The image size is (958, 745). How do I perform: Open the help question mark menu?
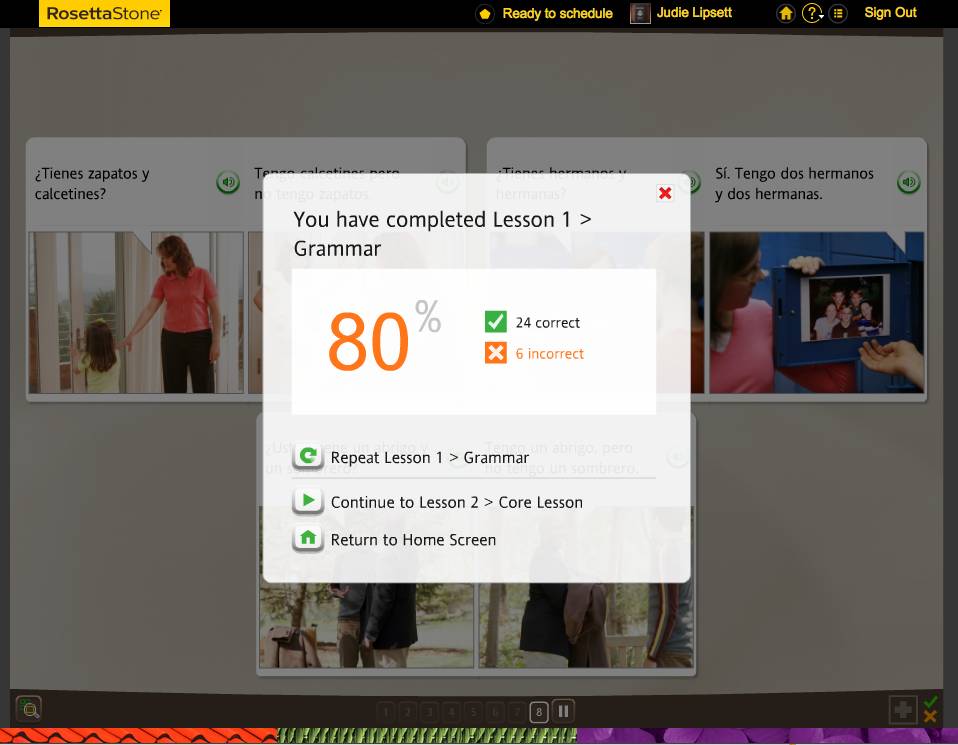(812, 13)
